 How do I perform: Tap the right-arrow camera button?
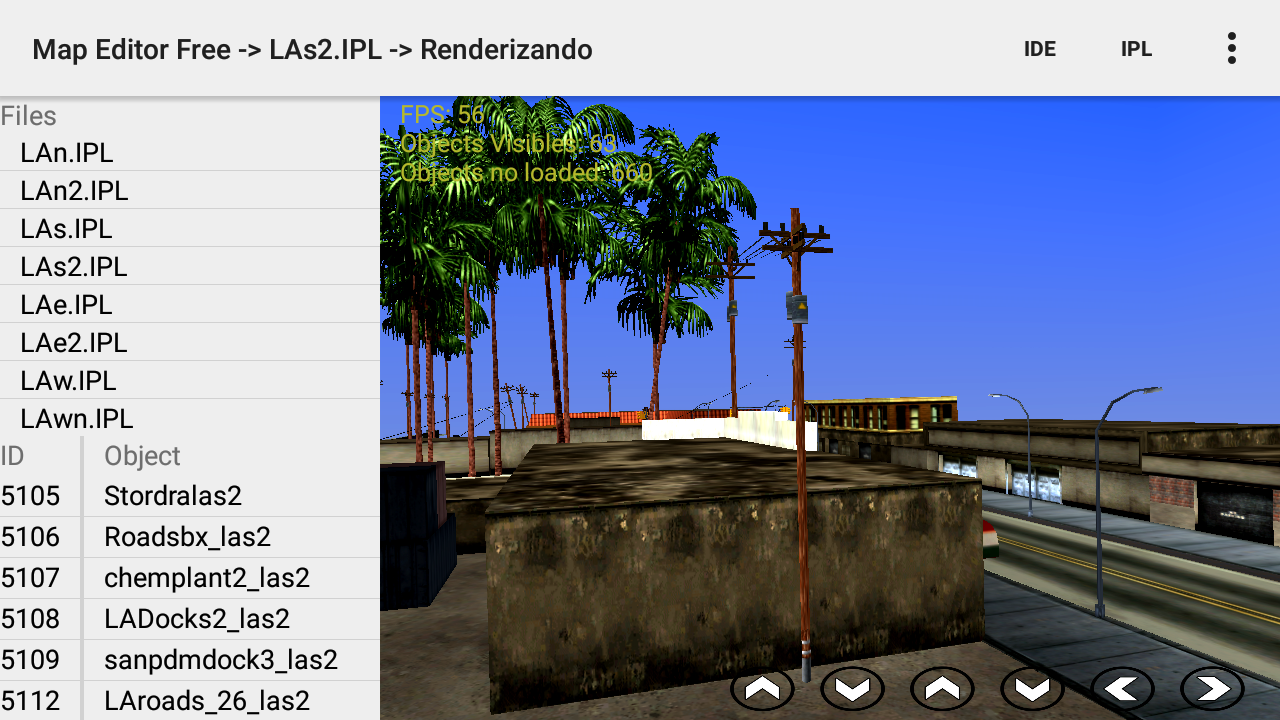click(1212, 689)
